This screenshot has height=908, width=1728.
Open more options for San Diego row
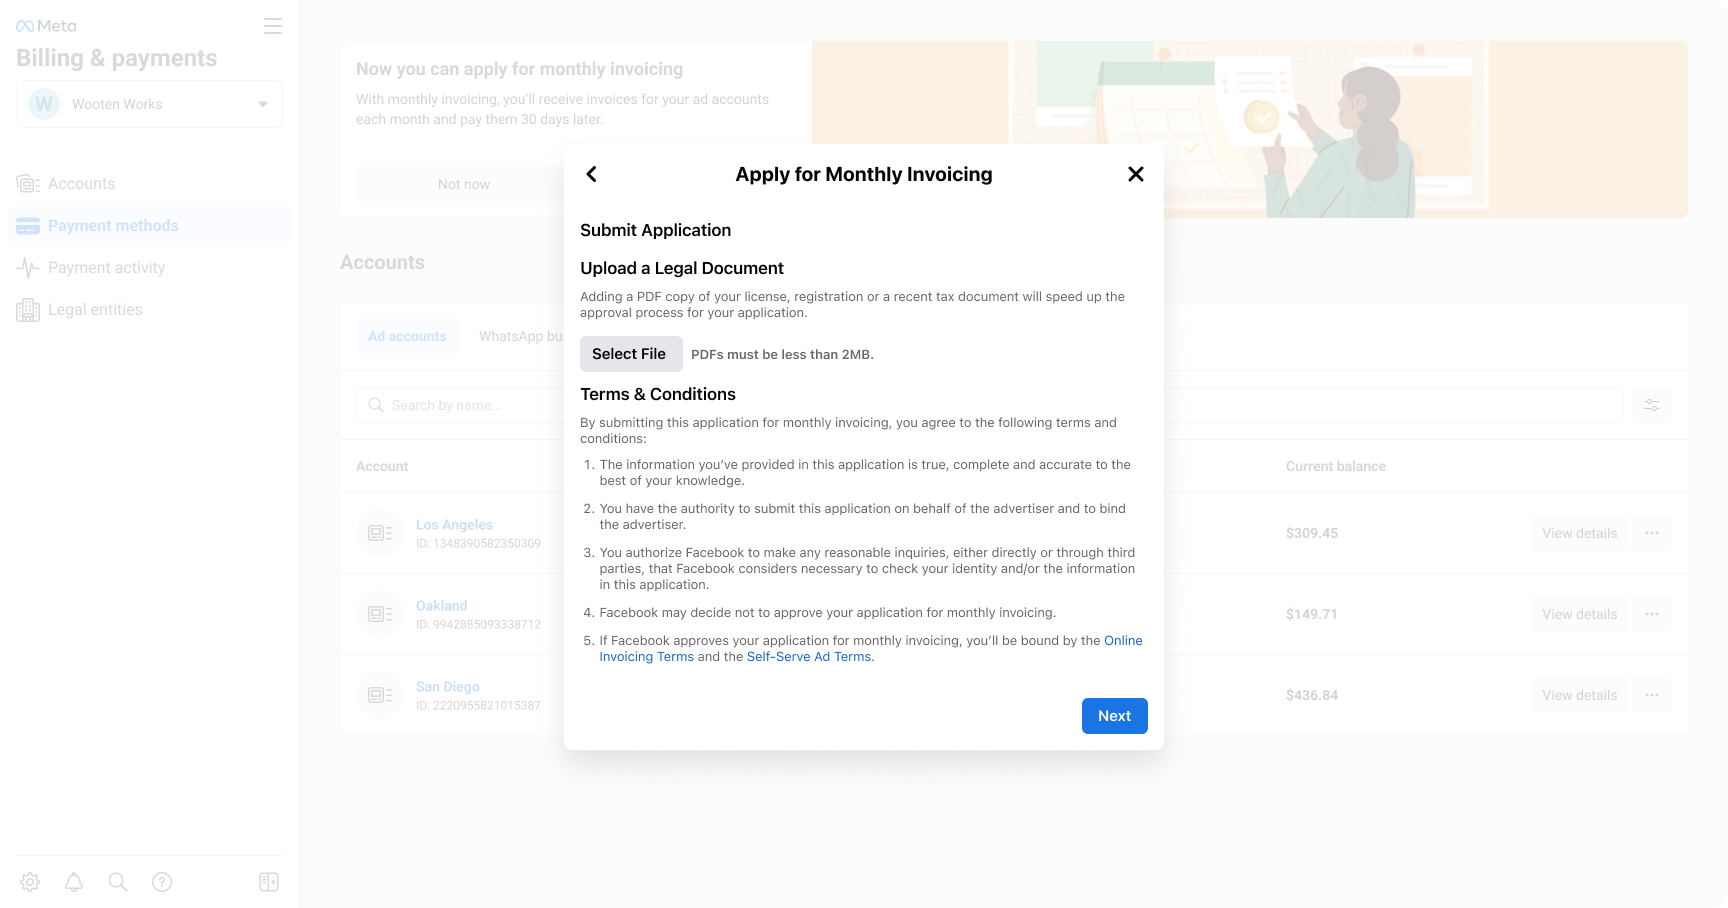(1652, 695)
